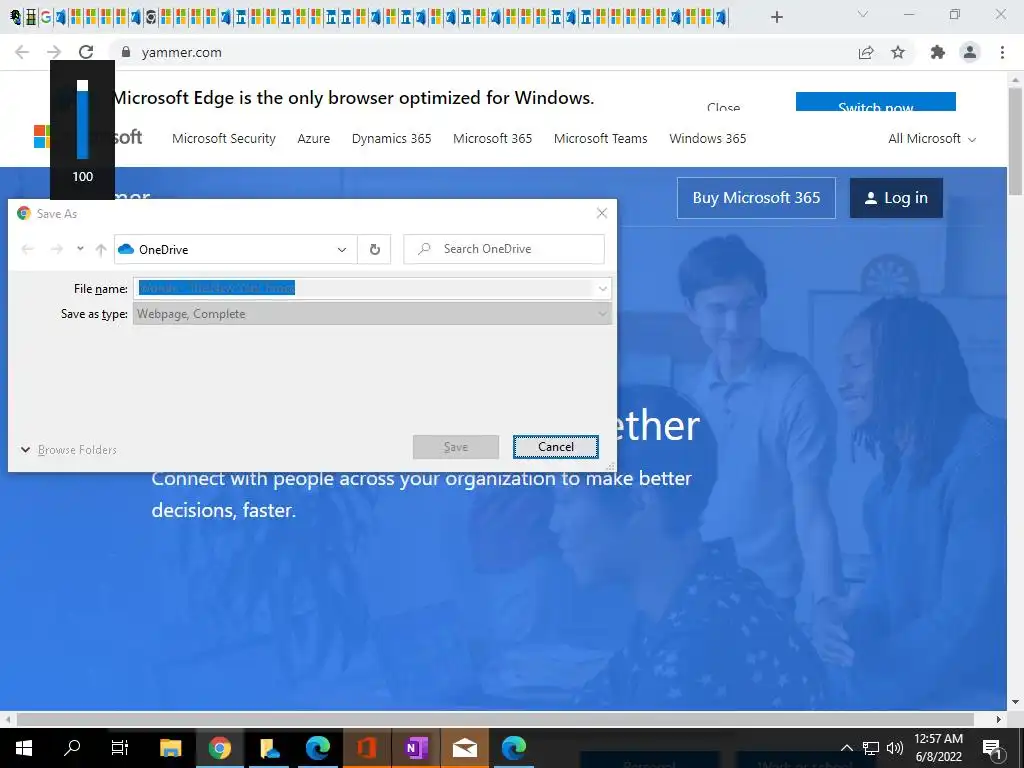Expand Browse Folders section

click(x=69, y=449)
